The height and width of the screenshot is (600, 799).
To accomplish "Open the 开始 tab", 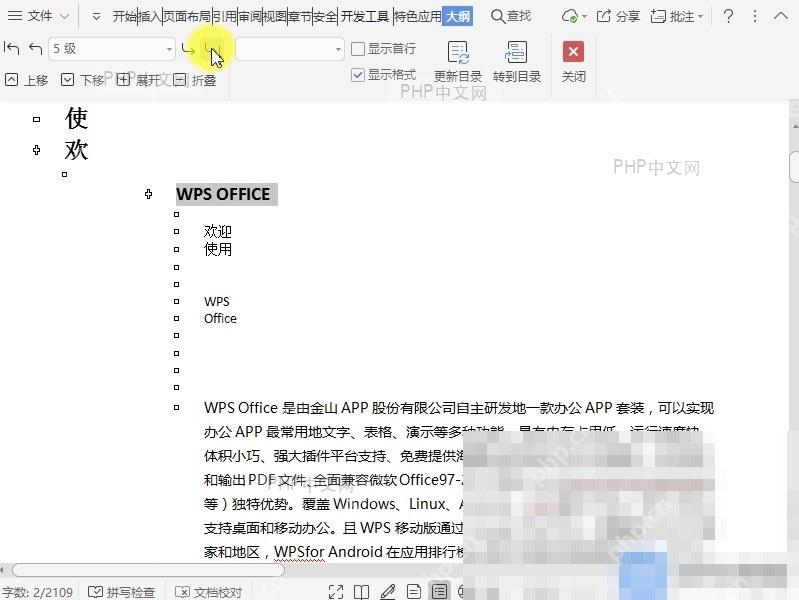I will (x=125, y=16).
